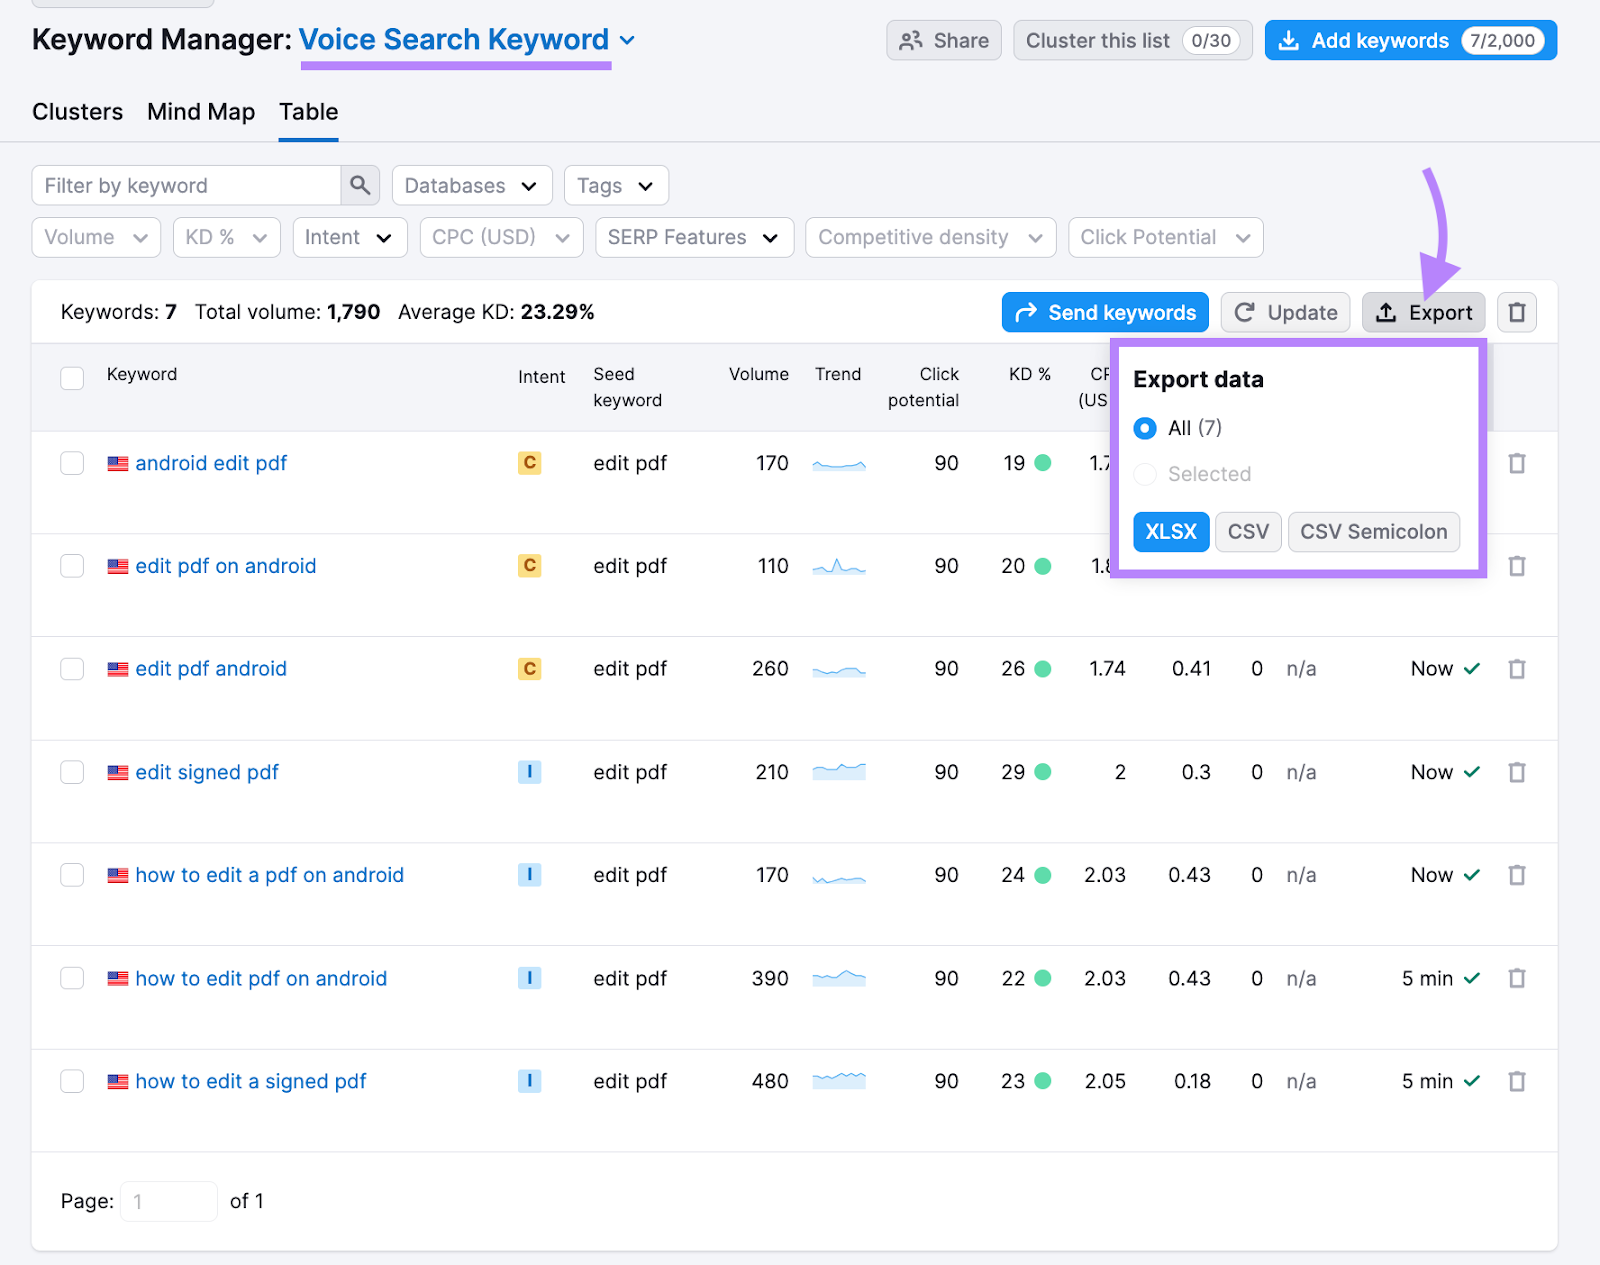
Task: Click the trash icon beside Export button
Action: [x=1517, y=313]
